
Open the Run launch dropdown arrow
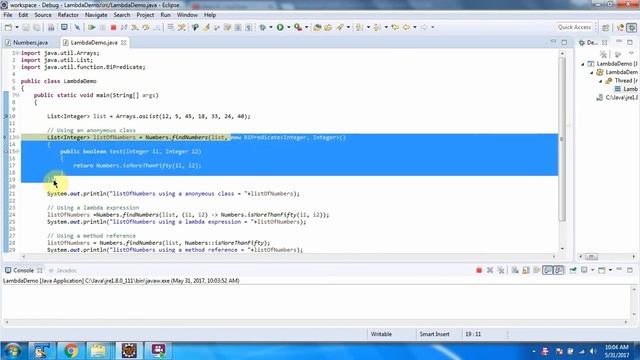pyautogui.click(x=288, y=27)
